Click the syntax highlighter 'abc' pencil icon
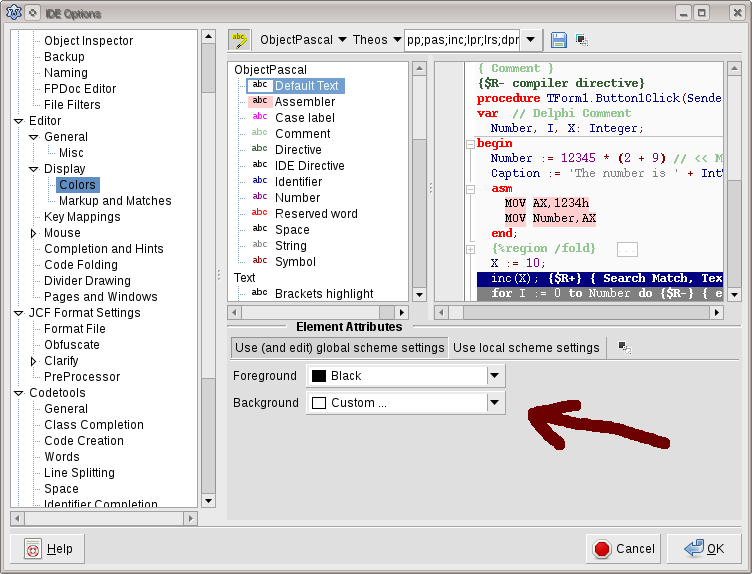Screen dimensions: 752x574 239,40
